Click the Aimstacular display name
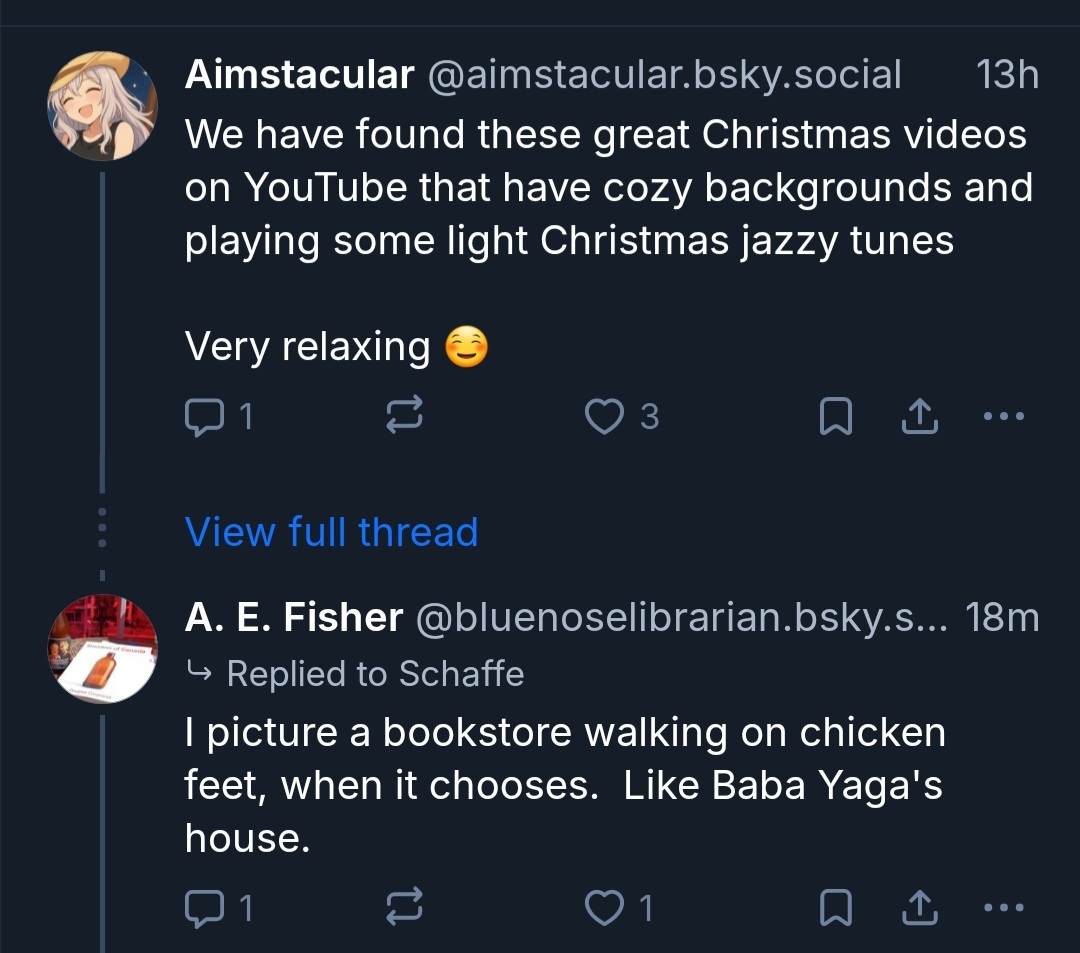This screenshot has height=953, width=1080. pos(298,75)
